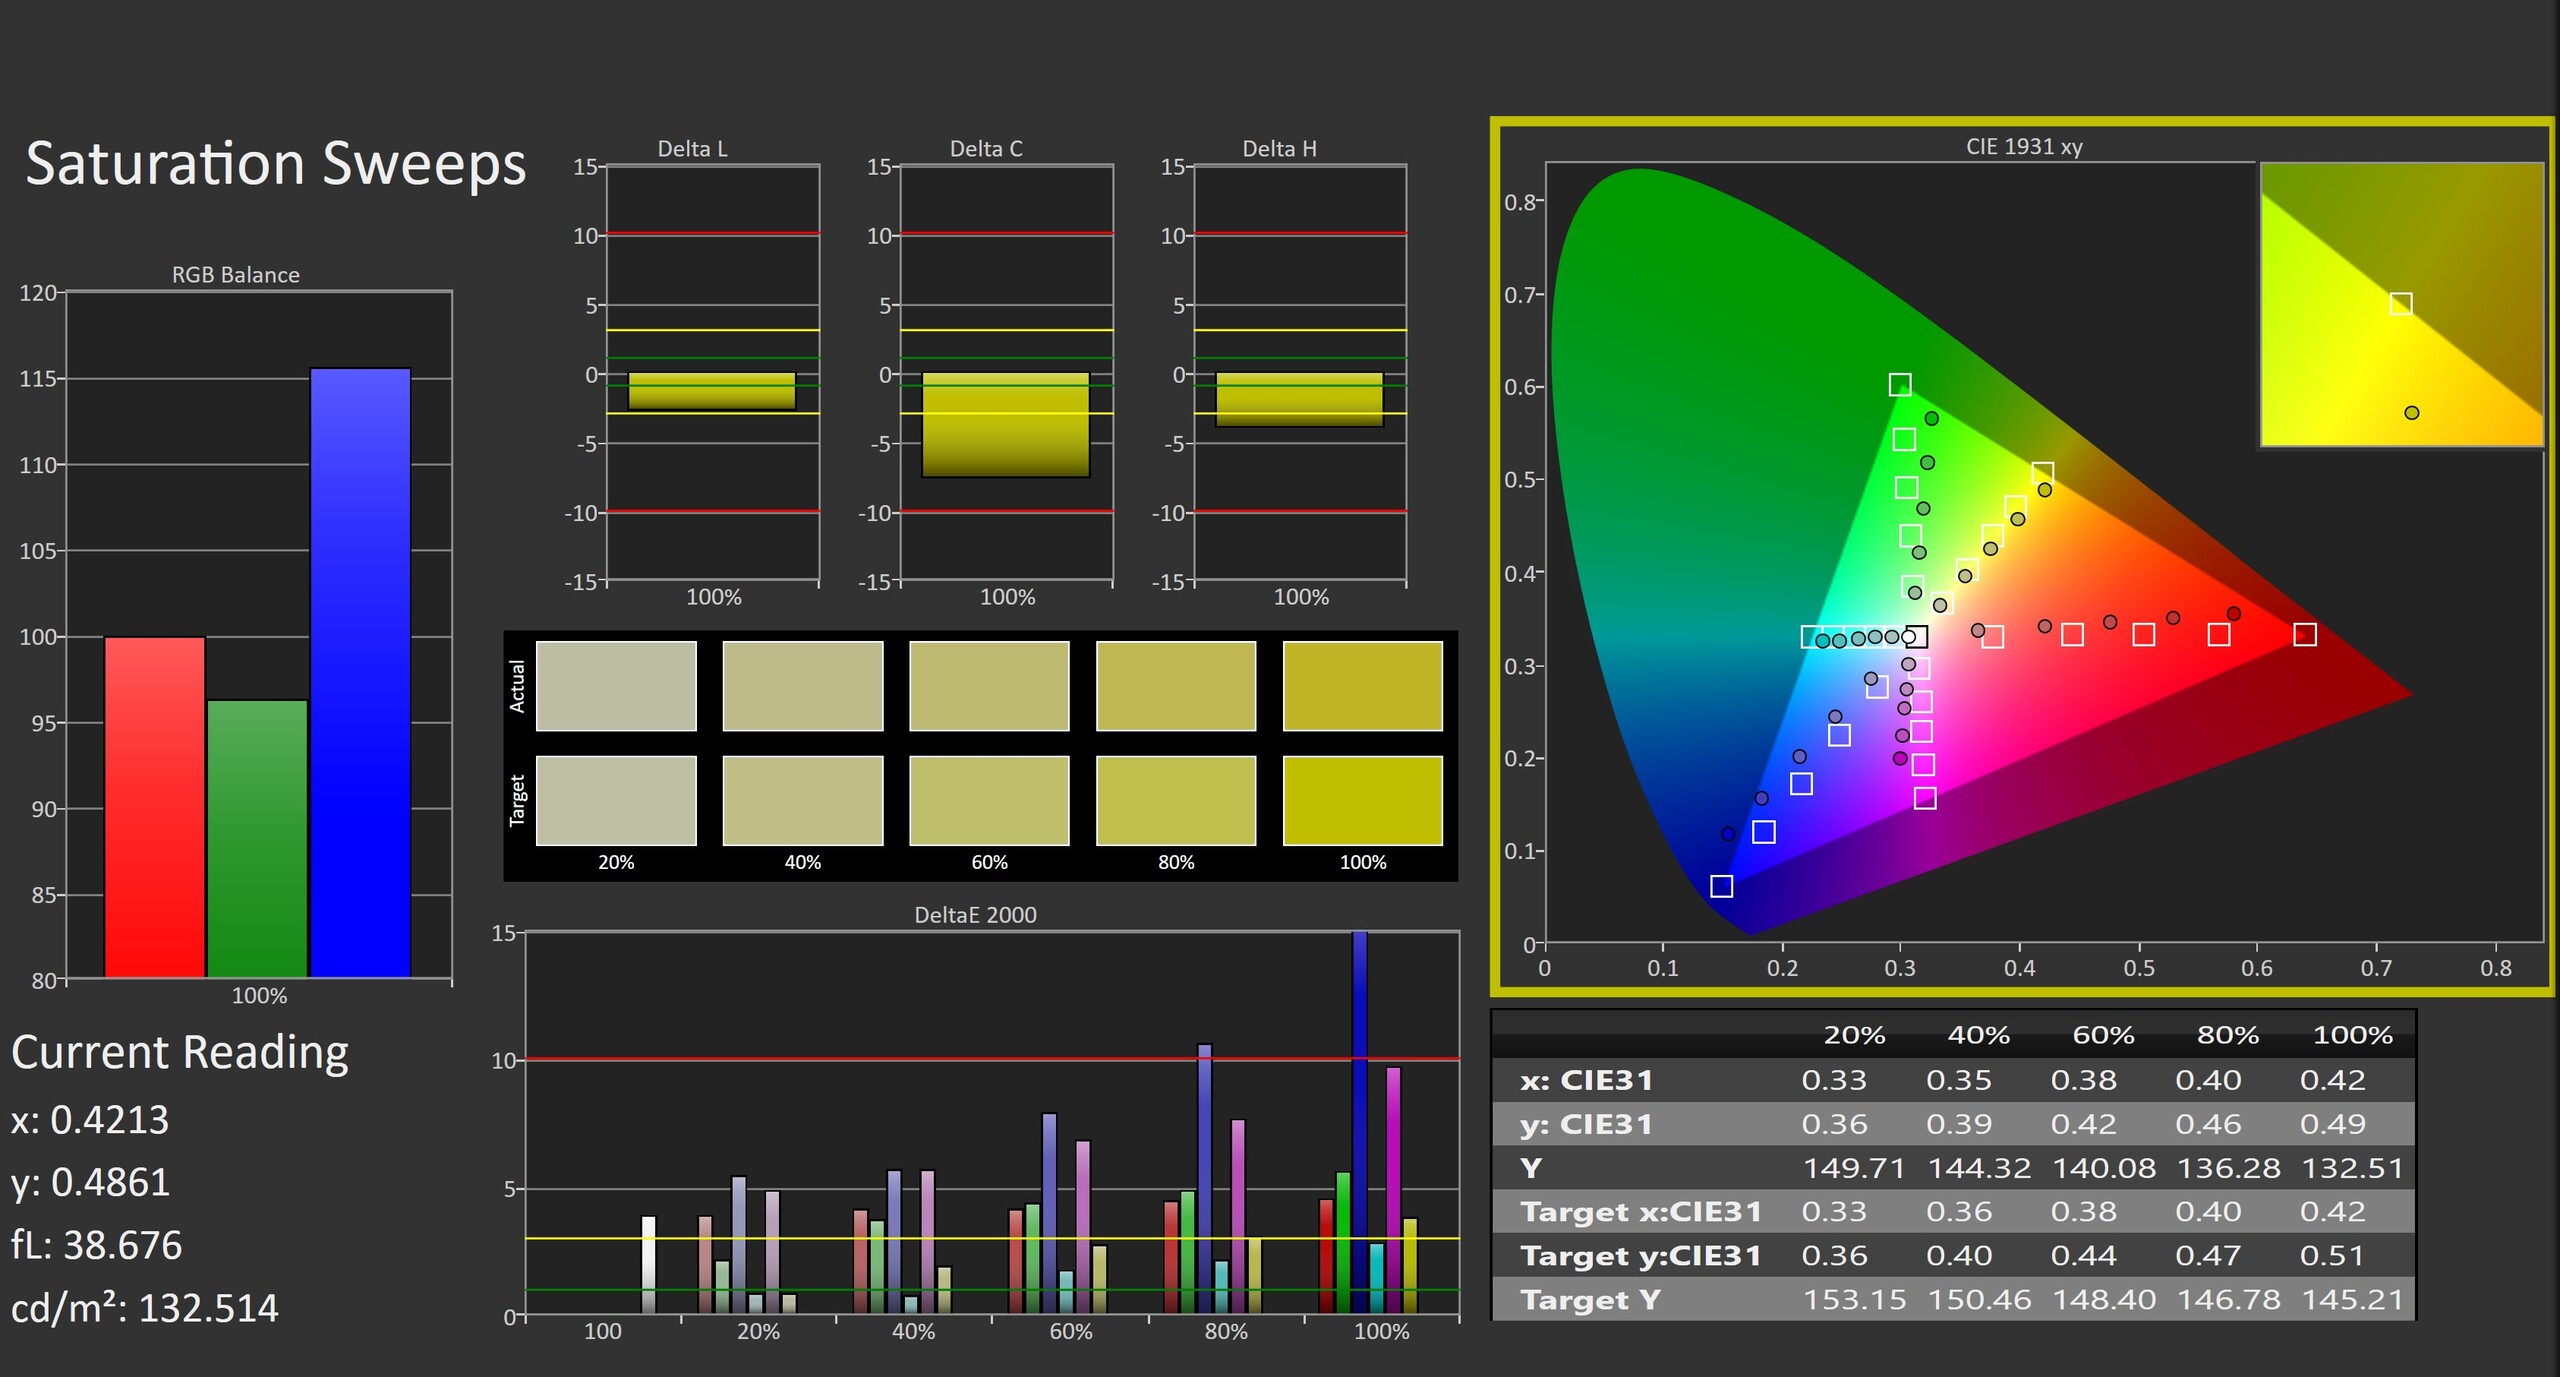Click the blue bar in RGB Balance
The height and width of the screenshot is (1377, 2560).
click(360, 672)
